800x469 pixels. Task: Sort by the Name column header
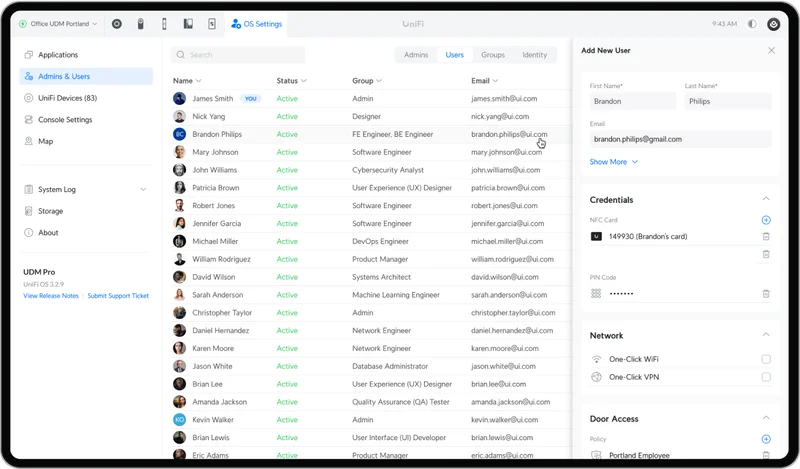187,81
